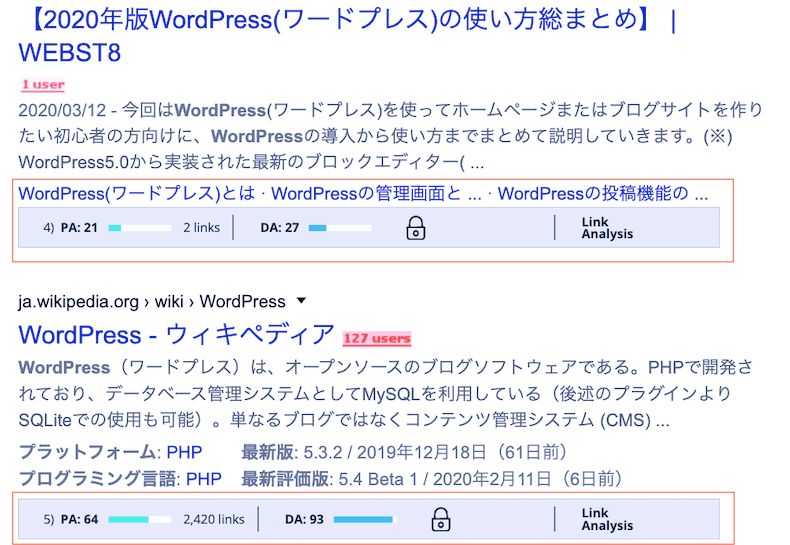The height and width of the screenshot is (545, 790).
Task: Open the 2020年版WordPress使い方総まとめ WEBST8 result title
Action: [x=348, y=36]
